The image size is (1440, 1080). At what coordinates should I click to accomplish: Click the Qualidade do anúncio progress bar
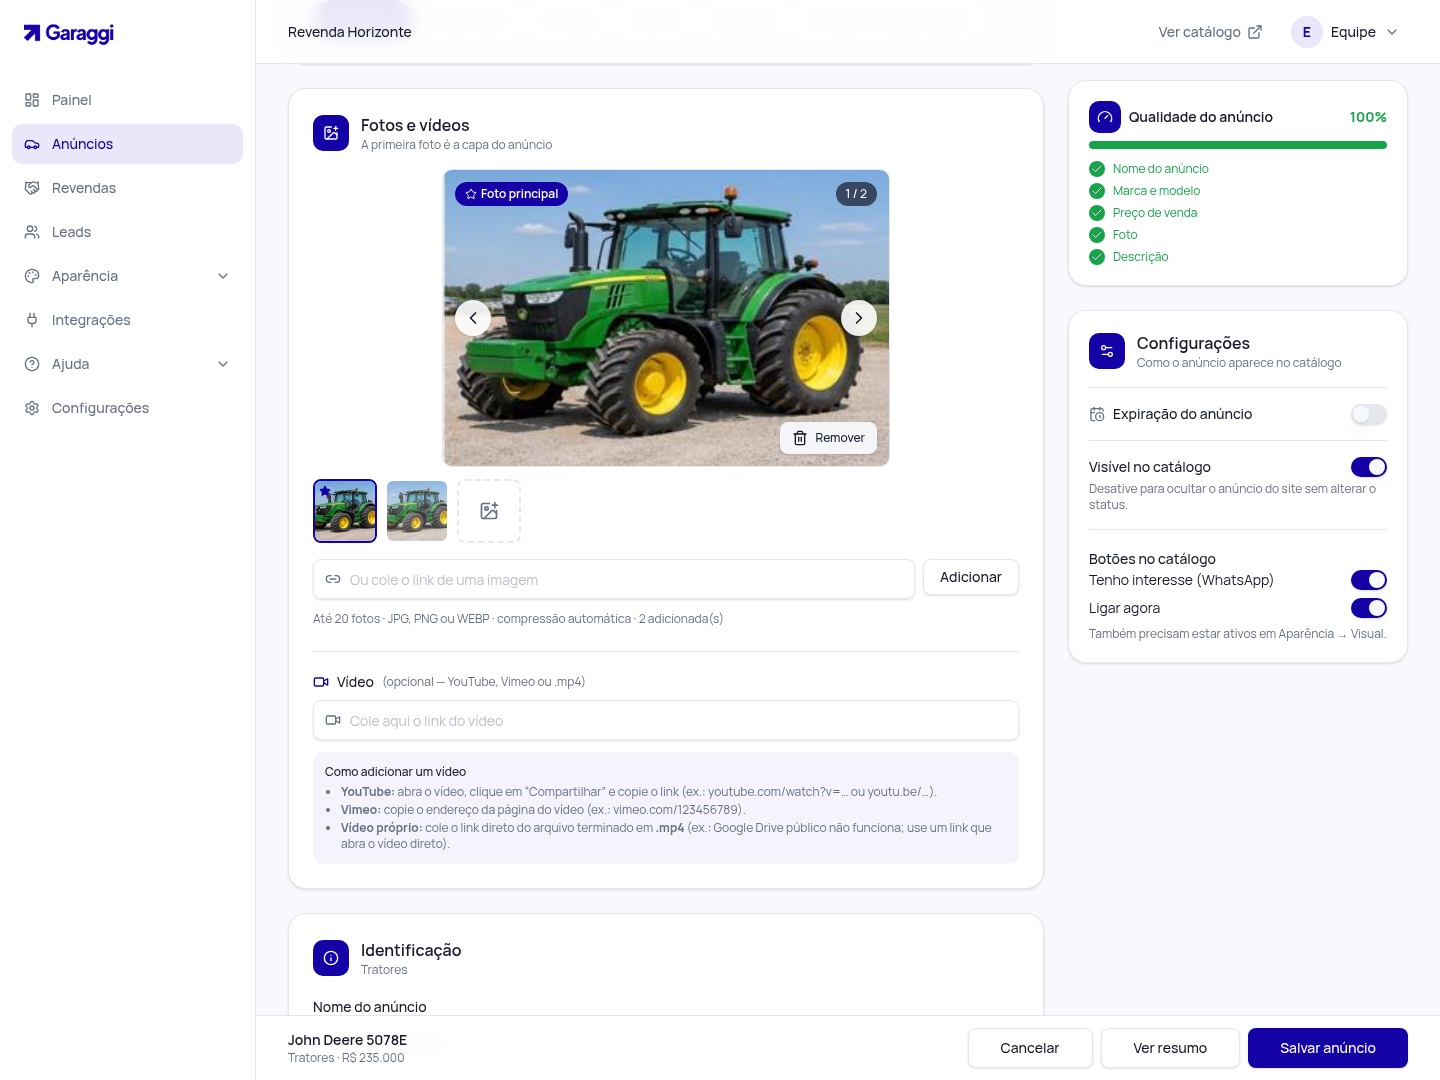click(x=1238, y=145)
